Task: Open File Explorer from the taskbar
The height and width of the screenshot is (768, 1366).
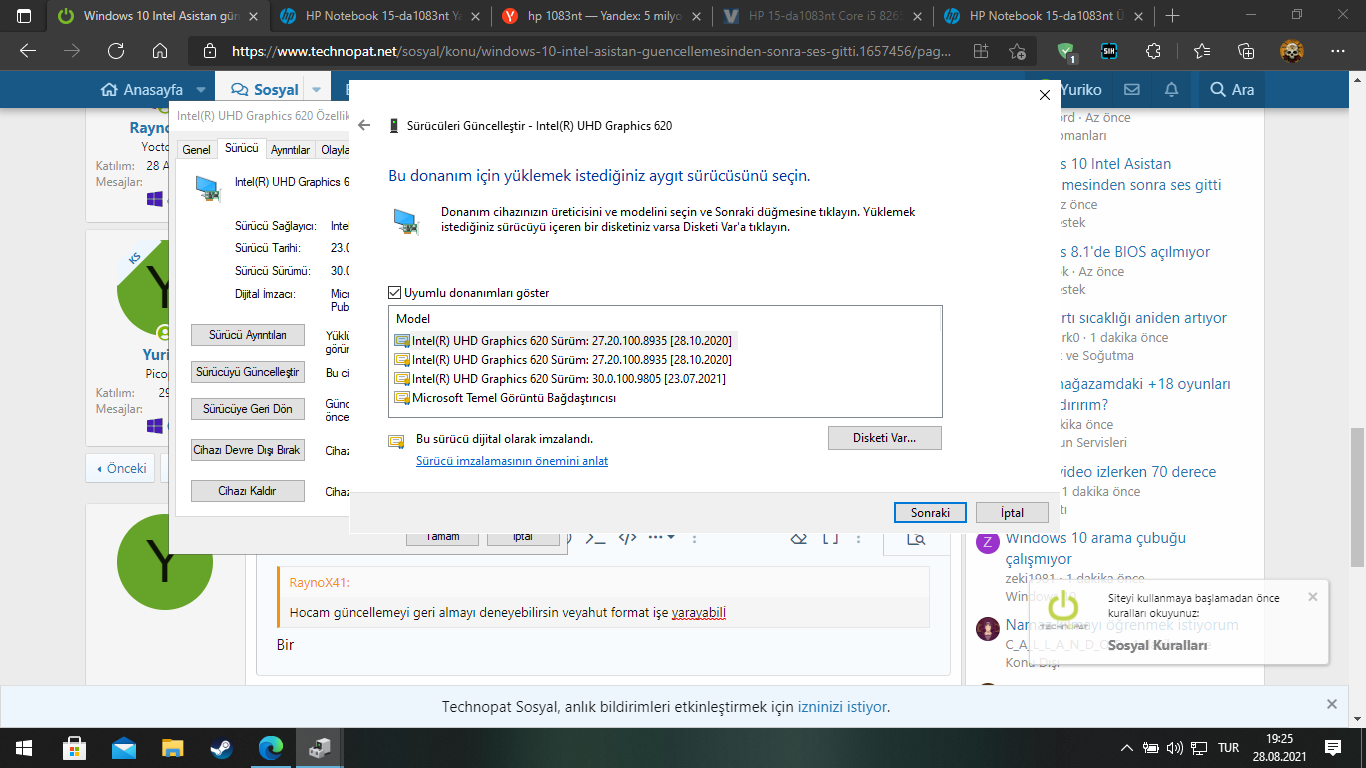Action: (x=173, y=747)
